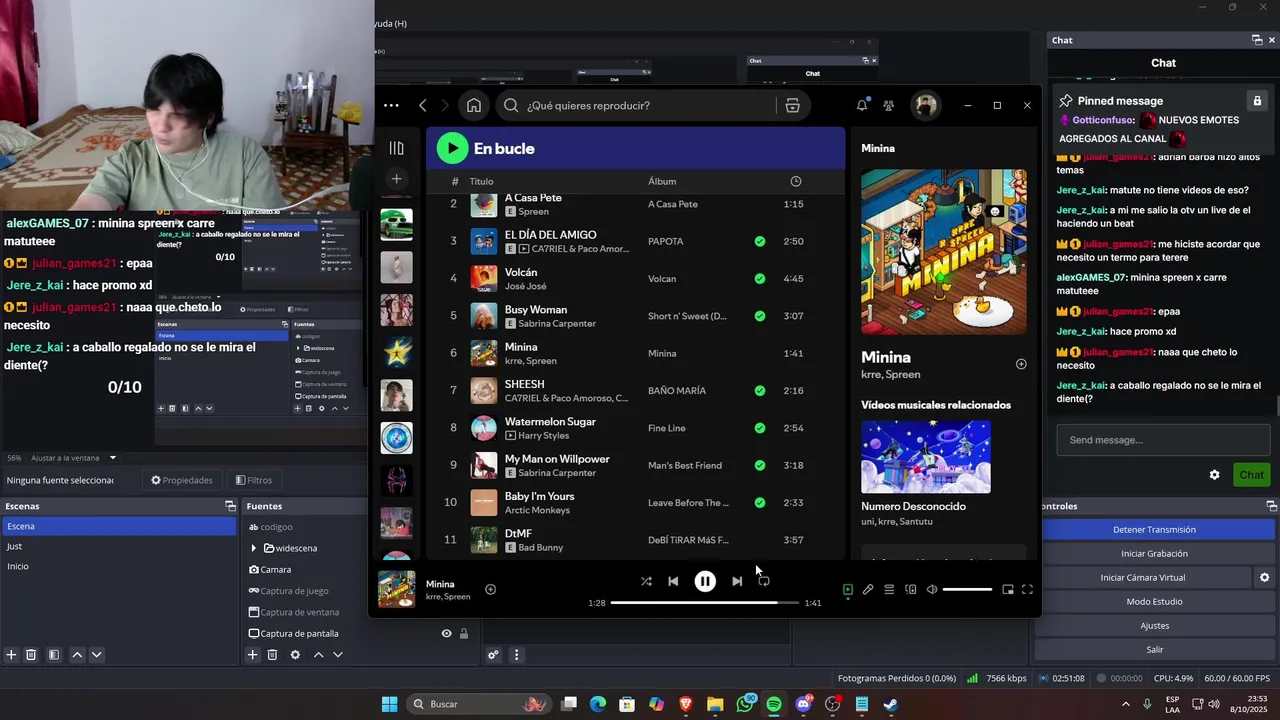Open the Spotify three-dots menu

pos(391,105)
